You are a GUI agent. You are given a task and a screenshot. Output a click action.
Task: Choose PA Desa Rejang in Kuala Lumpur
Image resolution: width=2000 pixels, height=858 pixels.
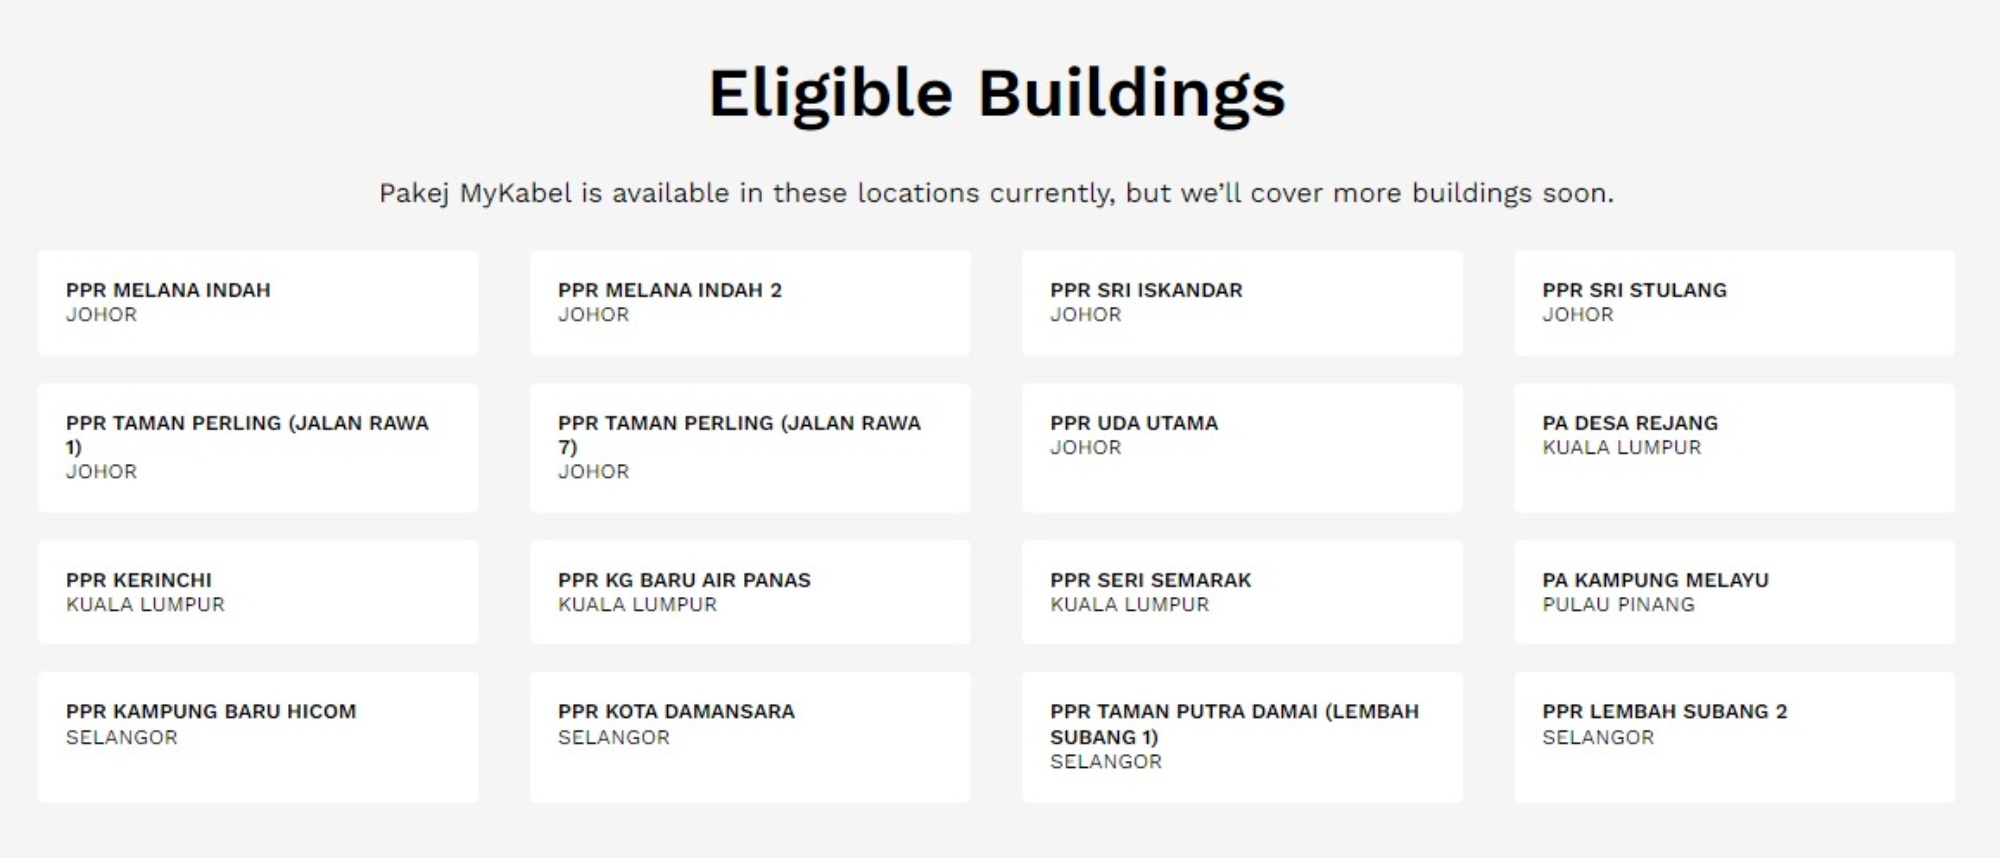[x=1734, y=448]
